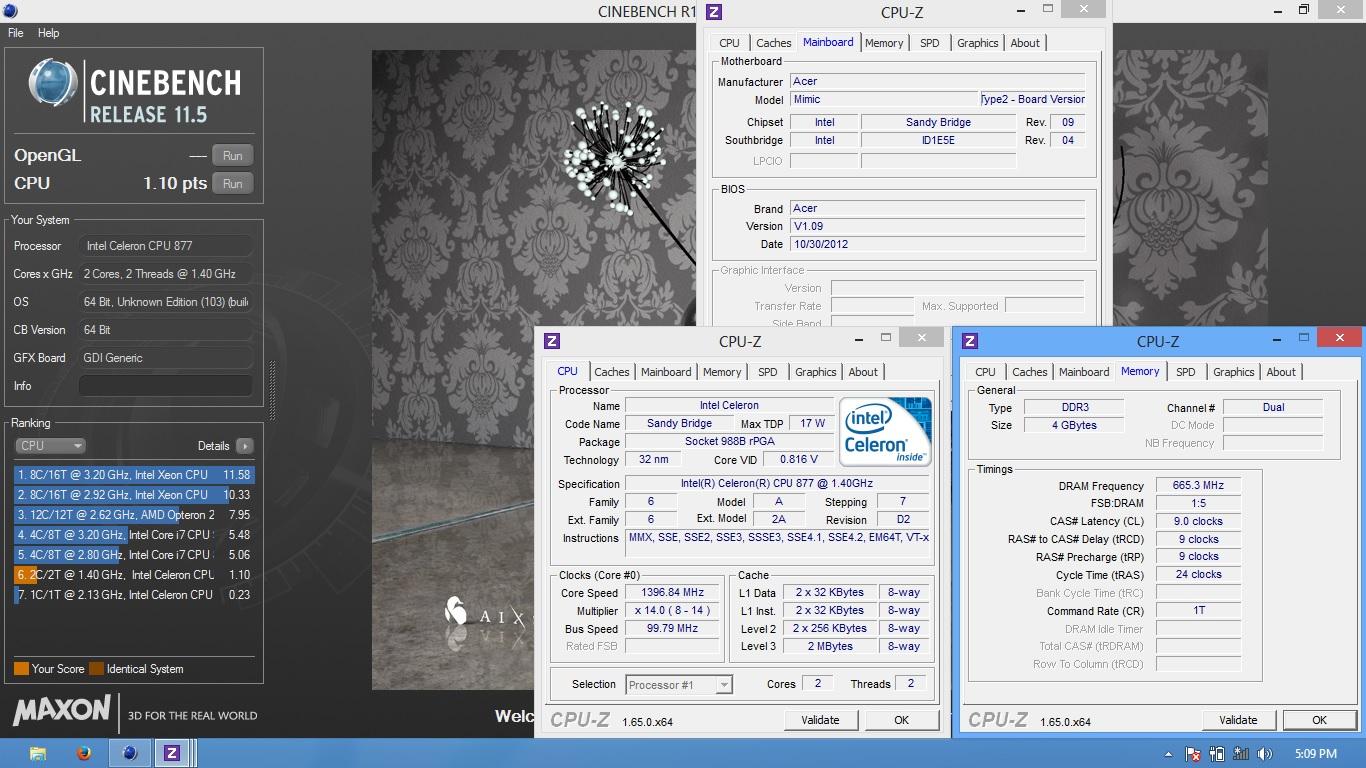The width and height of the screenshot is (1366, 768).
Task: Click Validate in the CPU CPU-Z window
Action: [x=820, y=720]
